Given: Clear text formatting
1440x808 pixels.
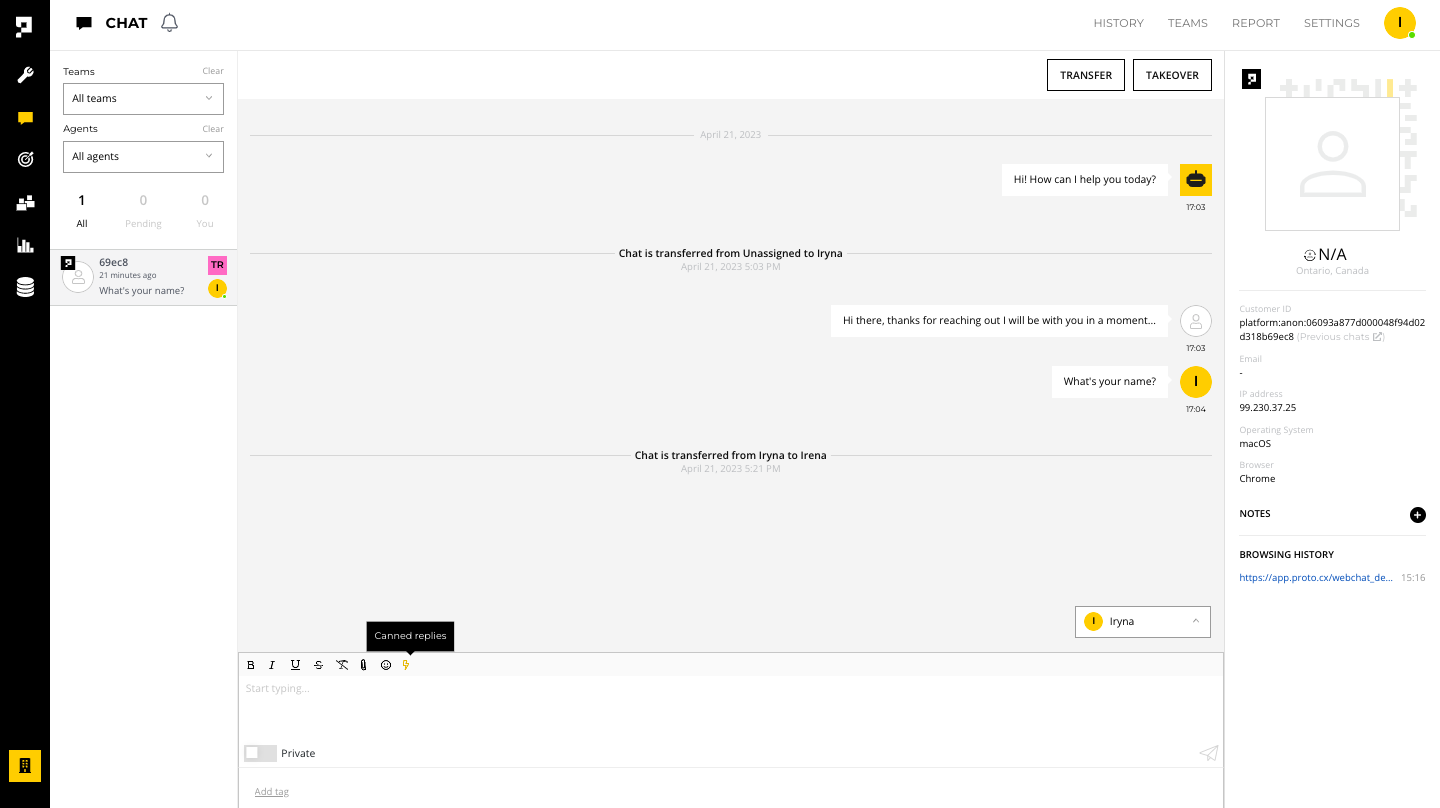Looking at the screenshot, I should tap(342, 665).
